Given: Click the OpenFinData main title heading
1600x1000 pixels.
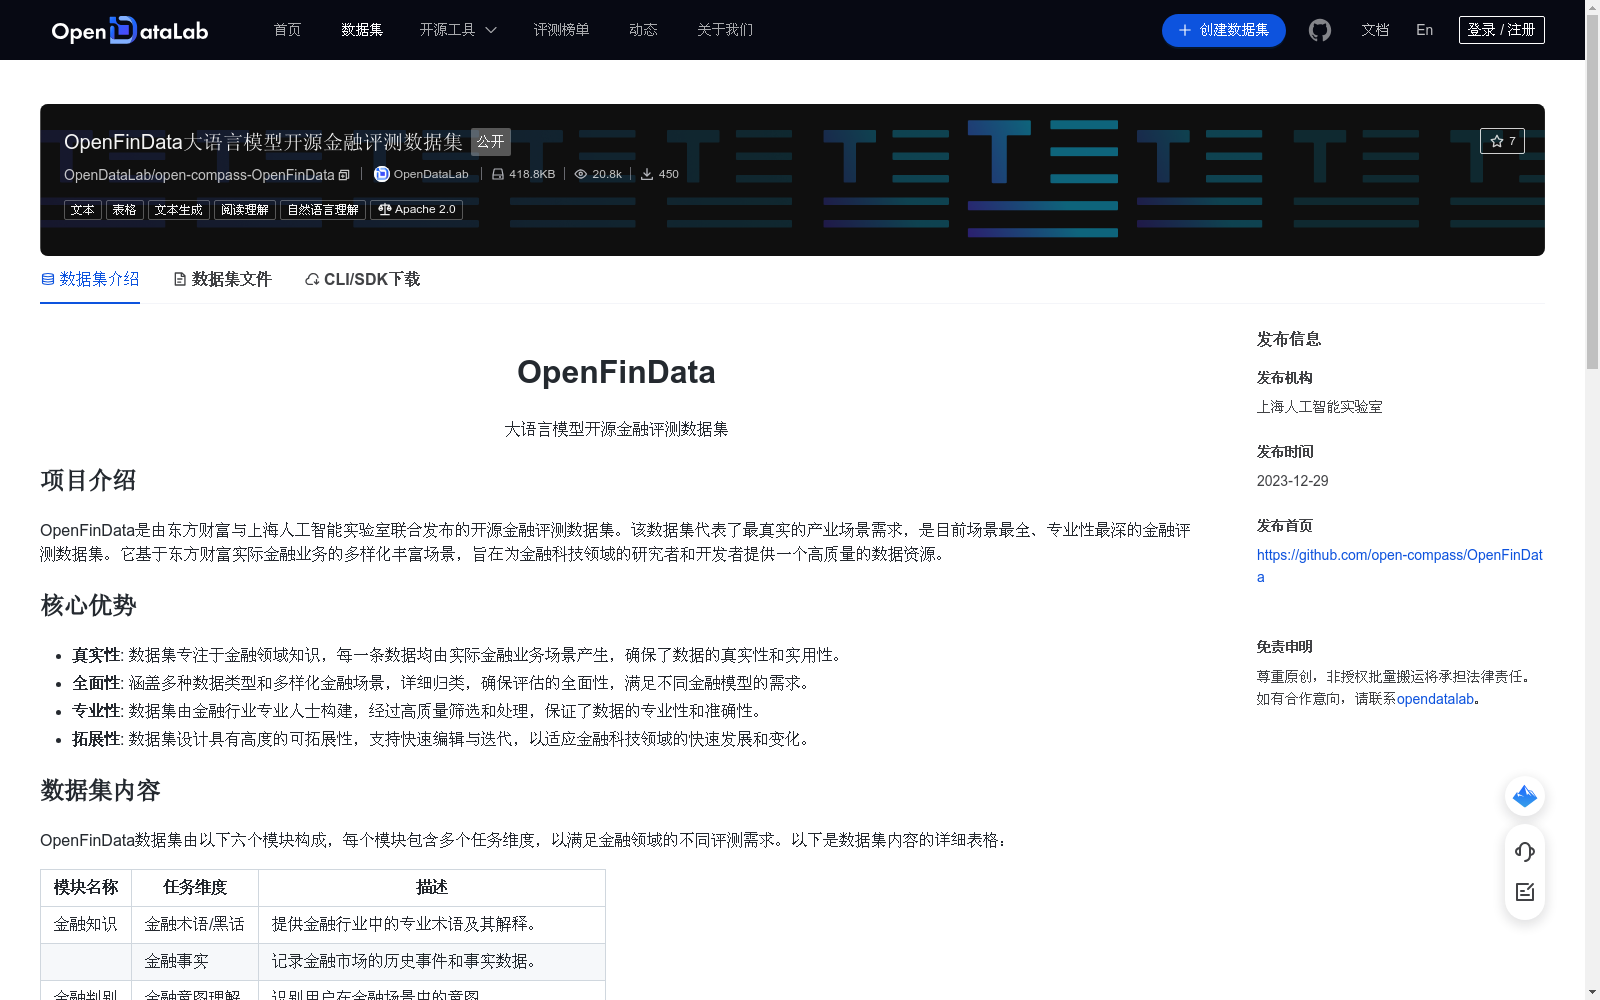Looking at the screenshot, I should (616, 372).
